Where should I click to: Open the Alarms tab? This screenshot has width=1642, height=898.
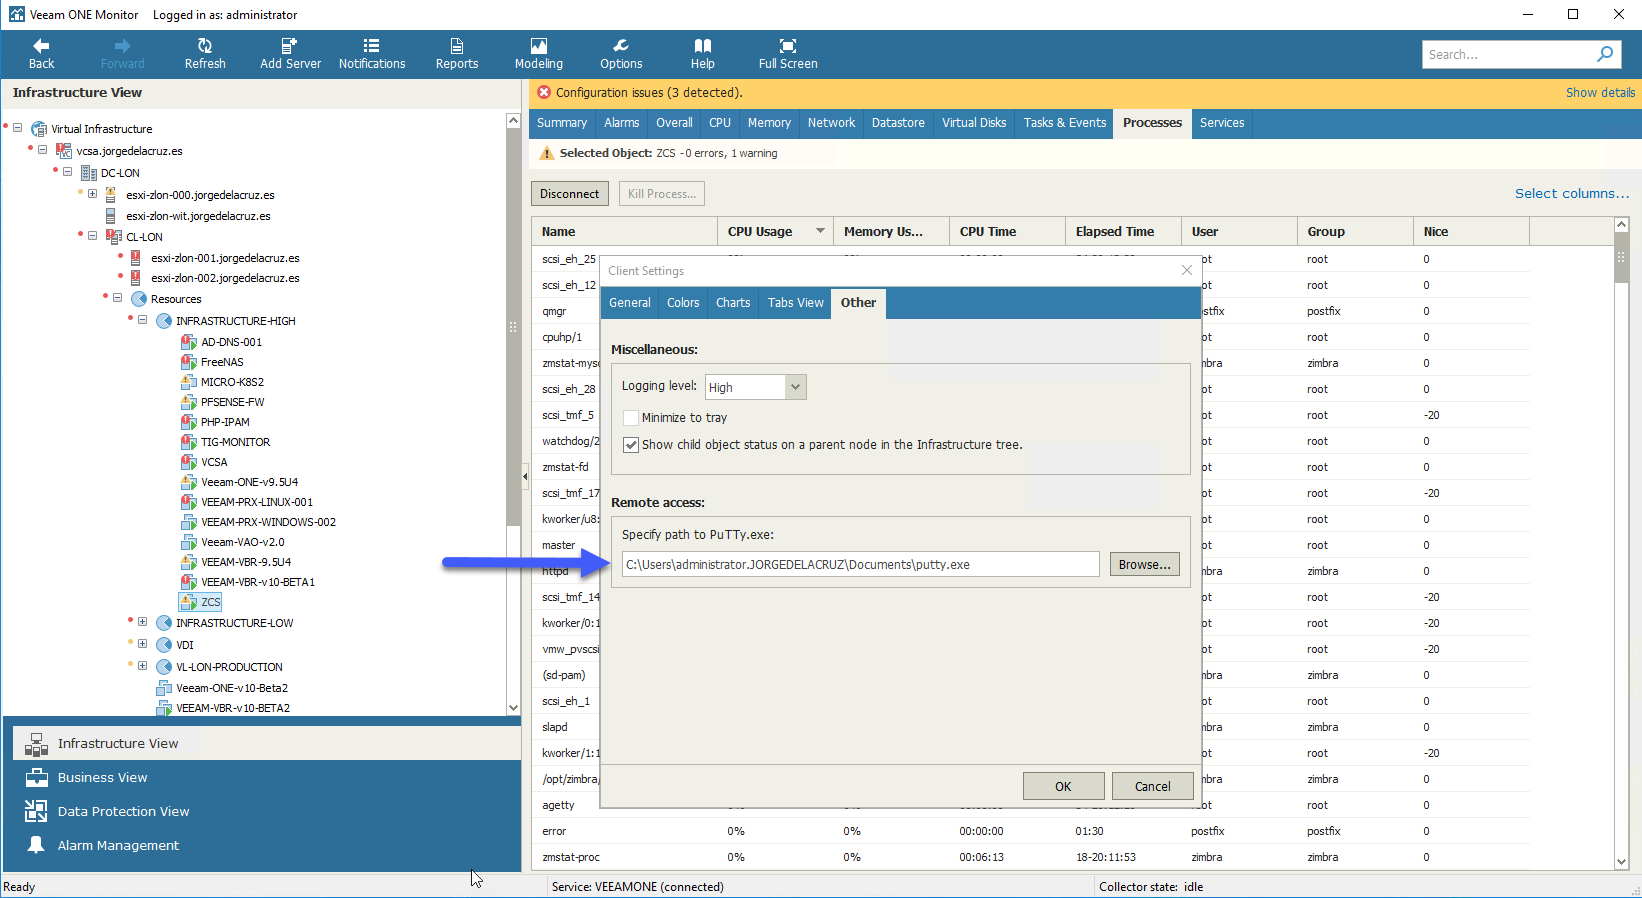tap(622, 123)
